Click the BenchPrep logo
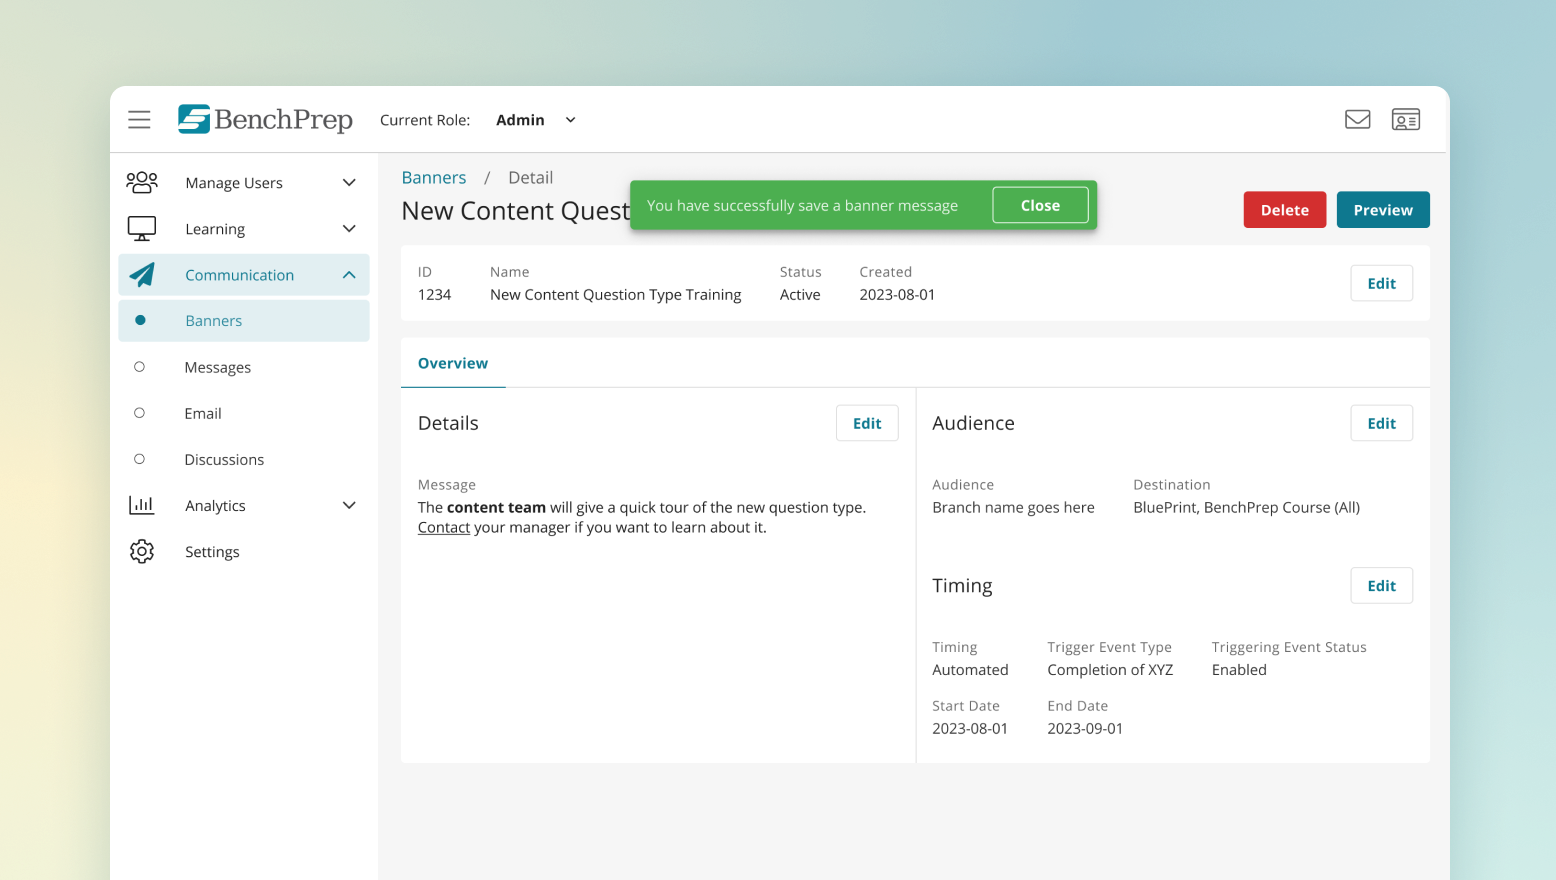Screen dimensions: 1556x880 coord(265,119)
